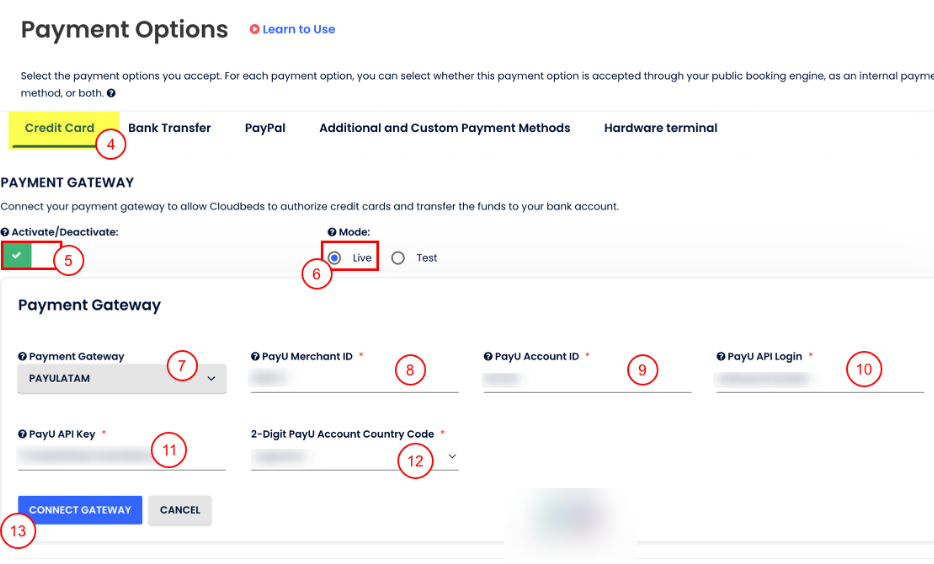Click help icon for PayU API Login
The width and height of the screenshot is (934, 564).
pos(720,356)
